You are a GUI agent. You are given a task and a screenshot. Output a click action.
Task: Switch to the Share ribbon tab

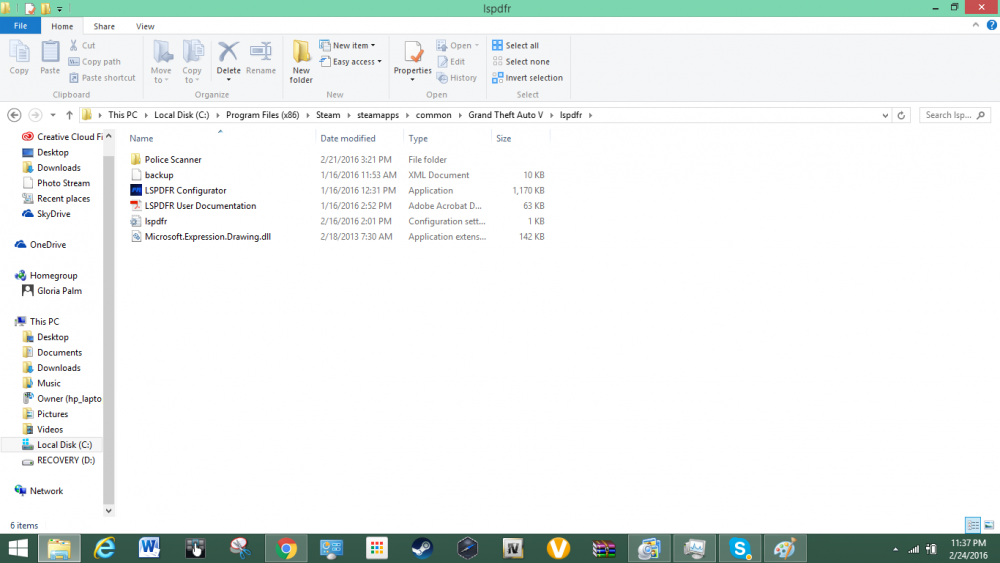point(104,26)
